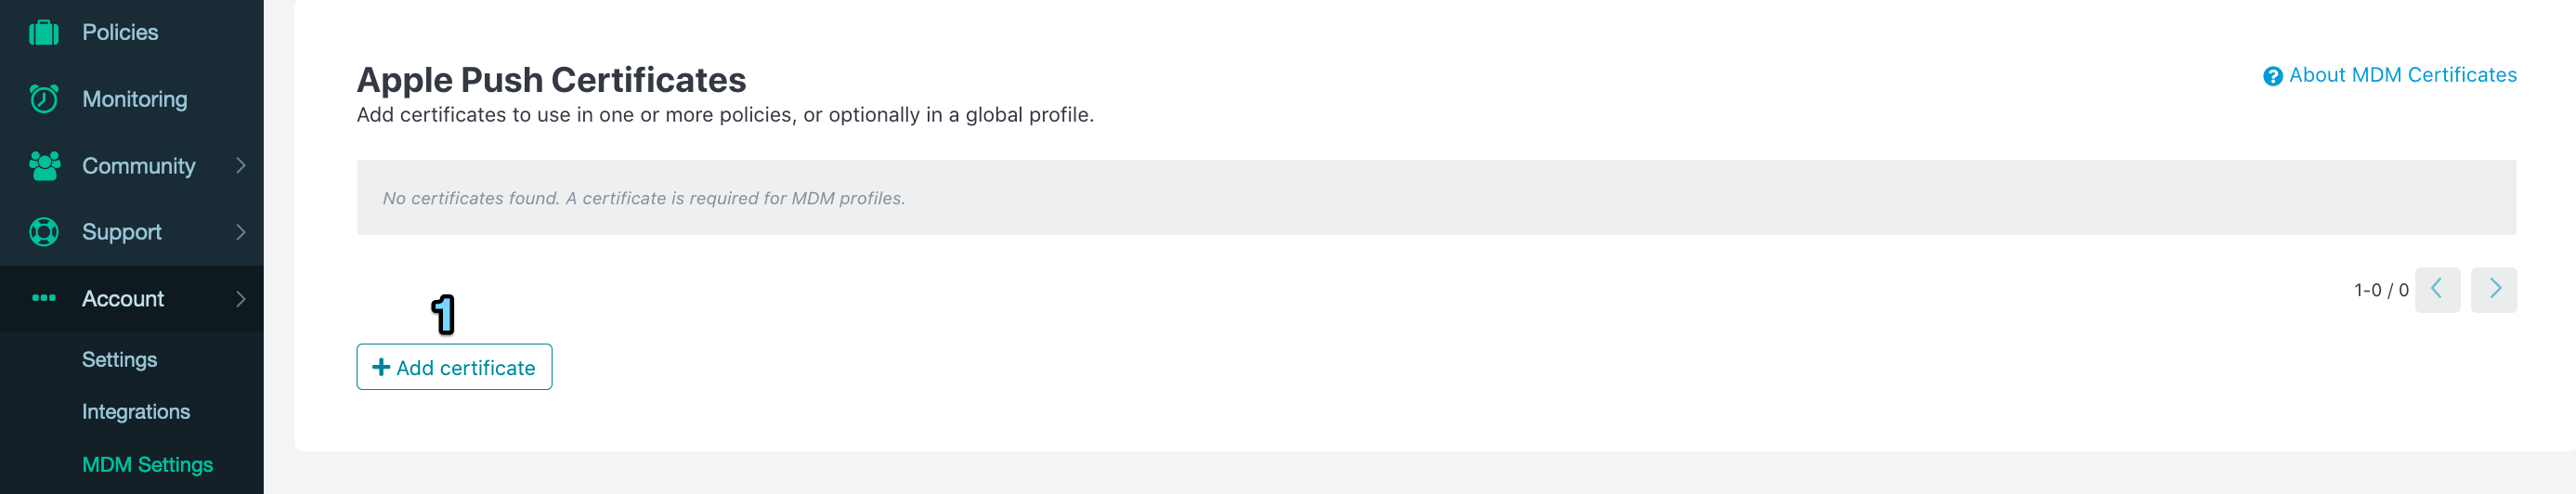Expand the Community submenu chevron
The width and height of the screenshot is (2576, 494).
point(240,166)
